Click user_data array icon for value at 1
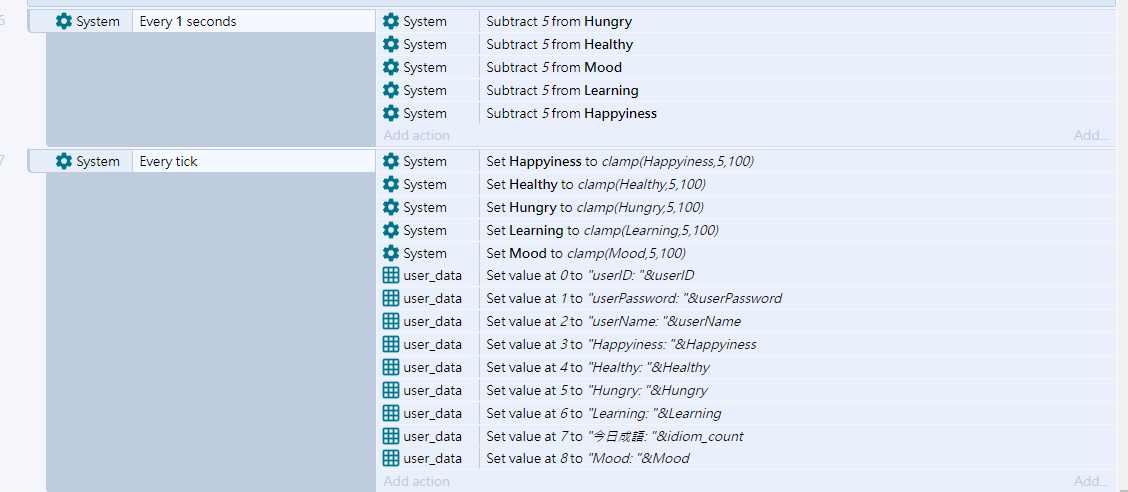This screenshot has height=492, width=1128. [x=391, y=299]
